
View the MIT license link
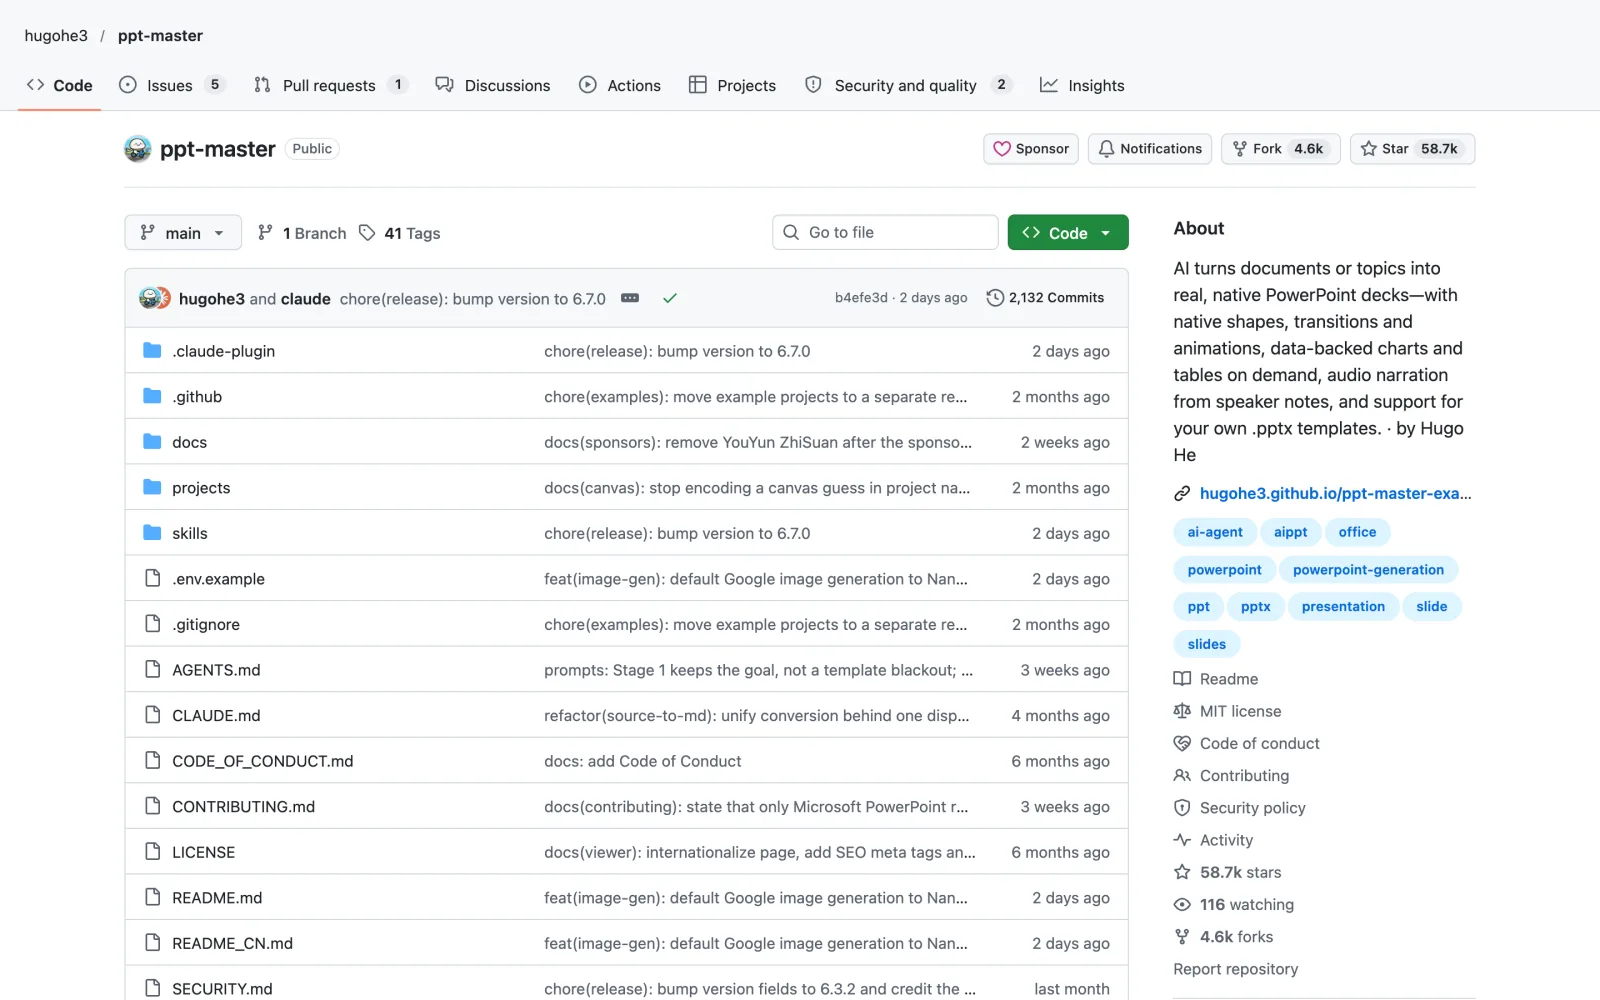click(1229, 711)
